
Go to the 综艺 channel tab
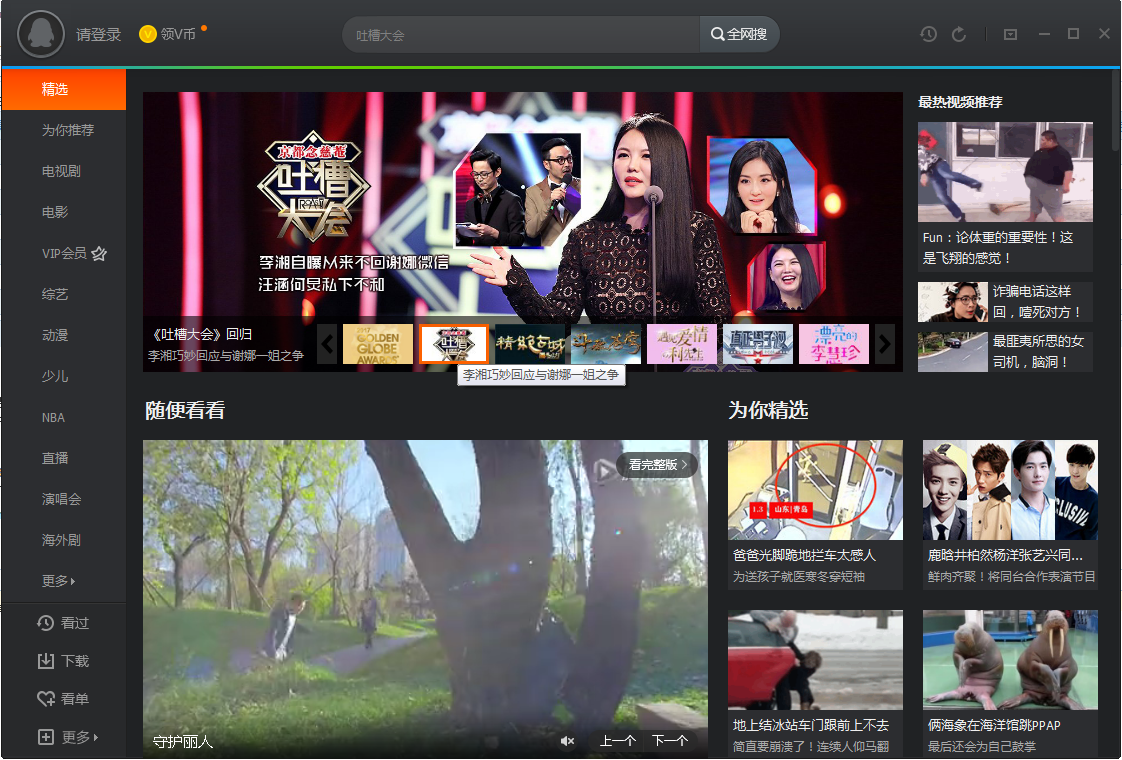point(55,294)
